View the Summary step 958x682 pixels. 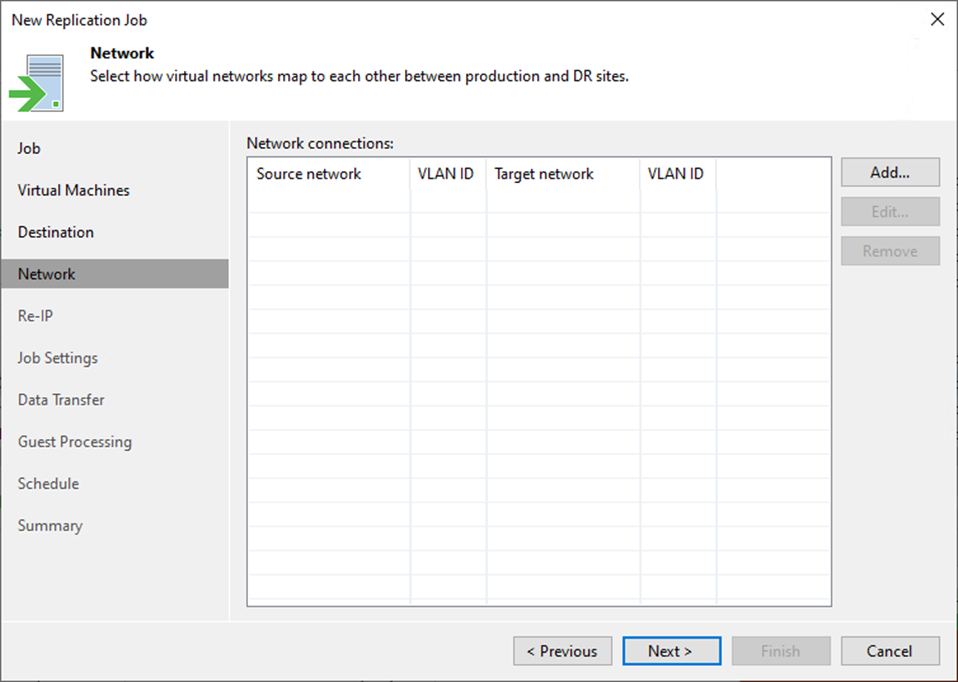pos(50,526)
